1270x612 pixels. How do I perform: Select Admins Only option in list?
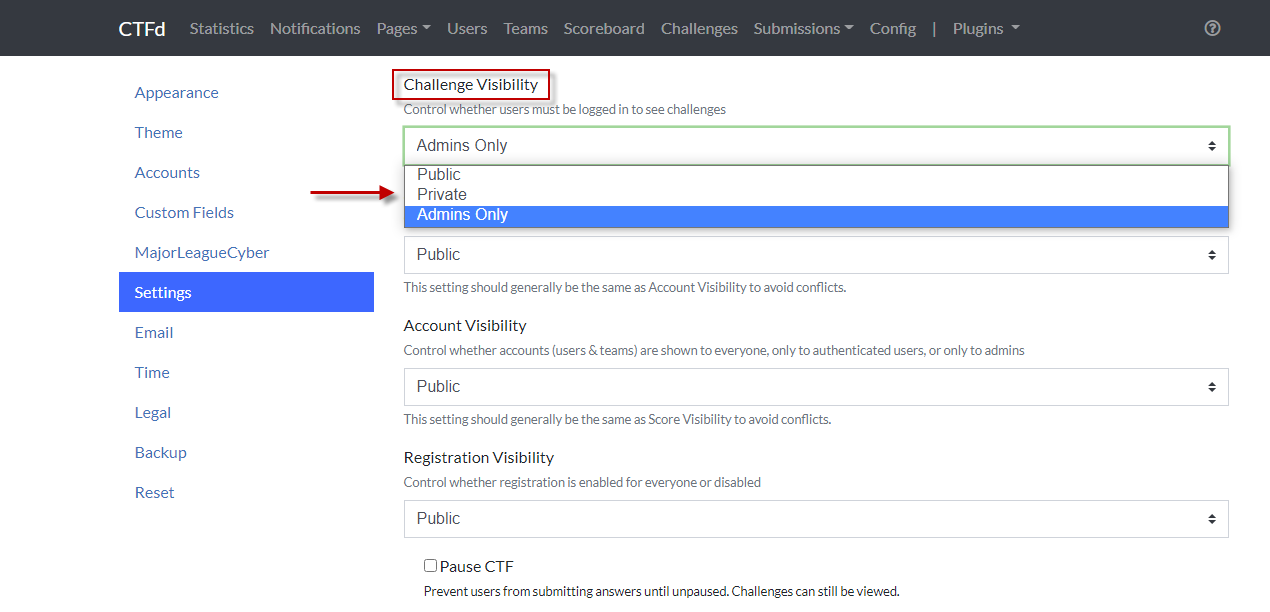(x=462, y=215)
